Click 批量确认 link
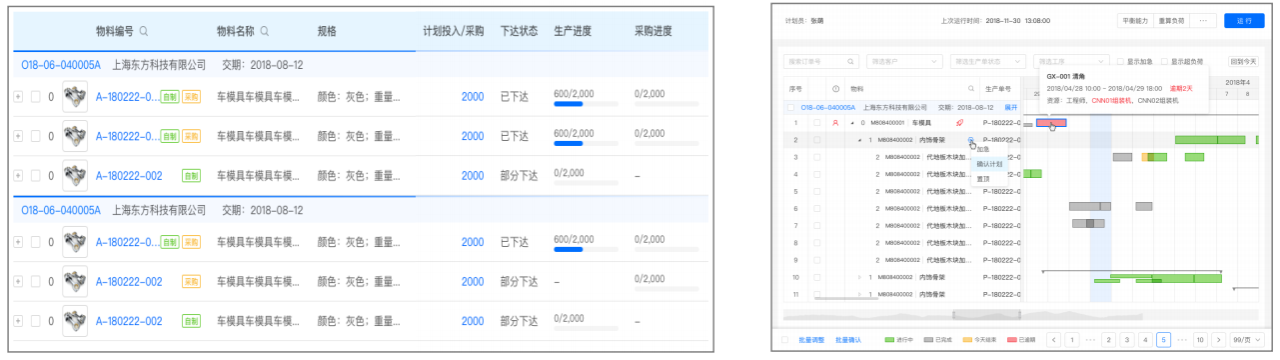 click(x=847, y=340)
